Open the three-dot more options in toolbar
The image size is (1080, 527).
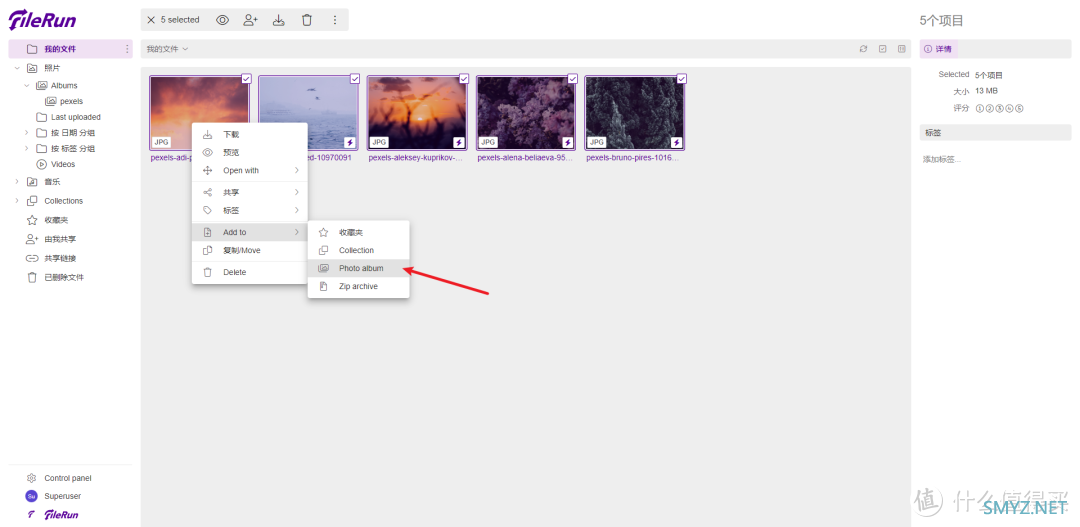[x=335, y=20]
